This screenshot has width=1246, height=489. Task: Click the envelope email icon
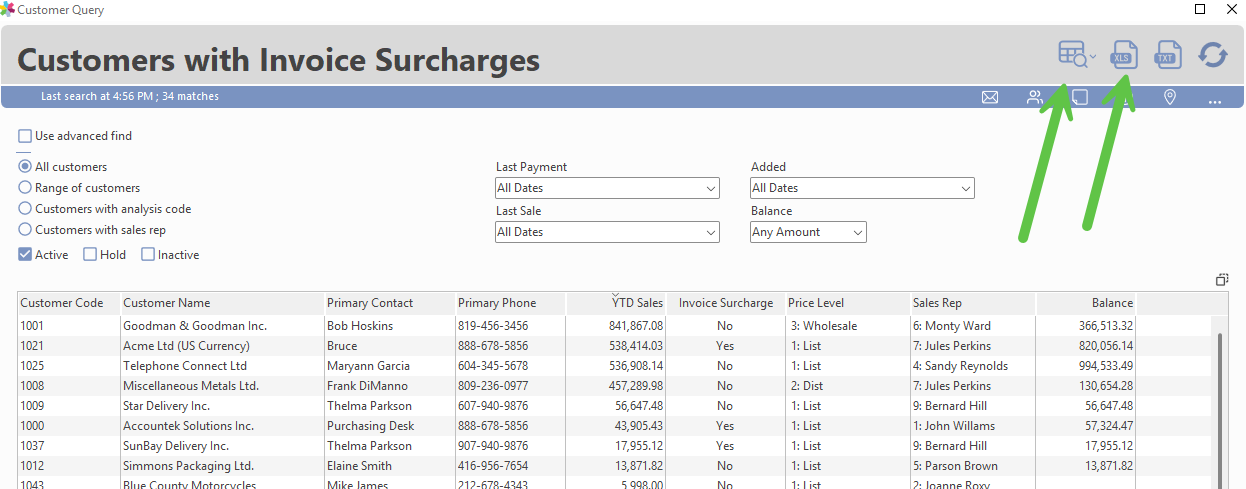click(x=990, y=97)
